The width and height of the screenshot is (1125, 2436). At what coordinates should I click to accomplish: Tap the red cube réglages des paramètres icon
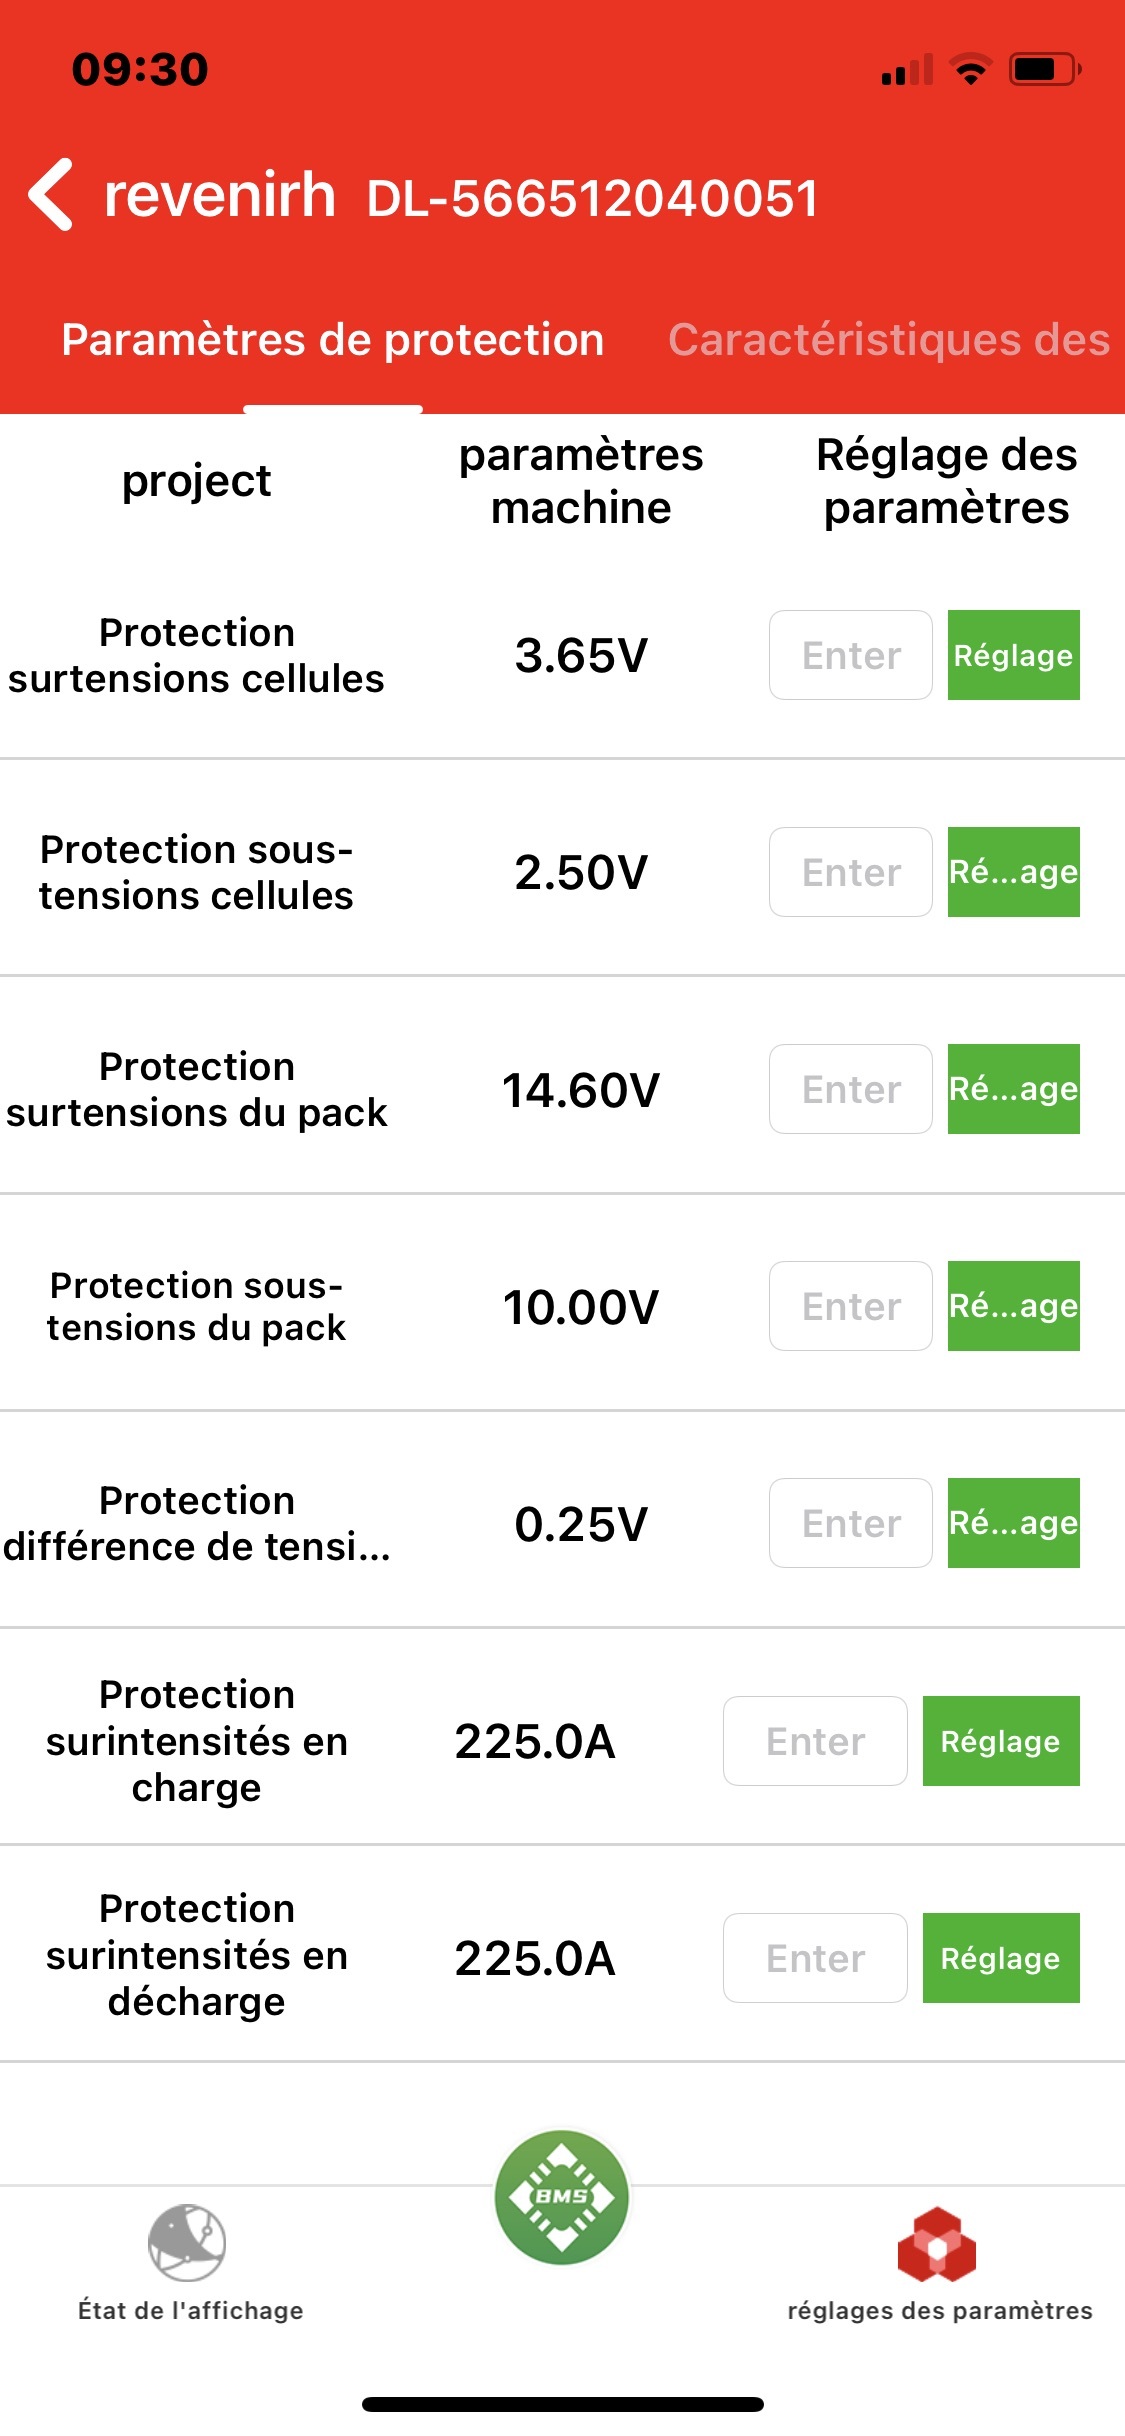point(937,2245)
